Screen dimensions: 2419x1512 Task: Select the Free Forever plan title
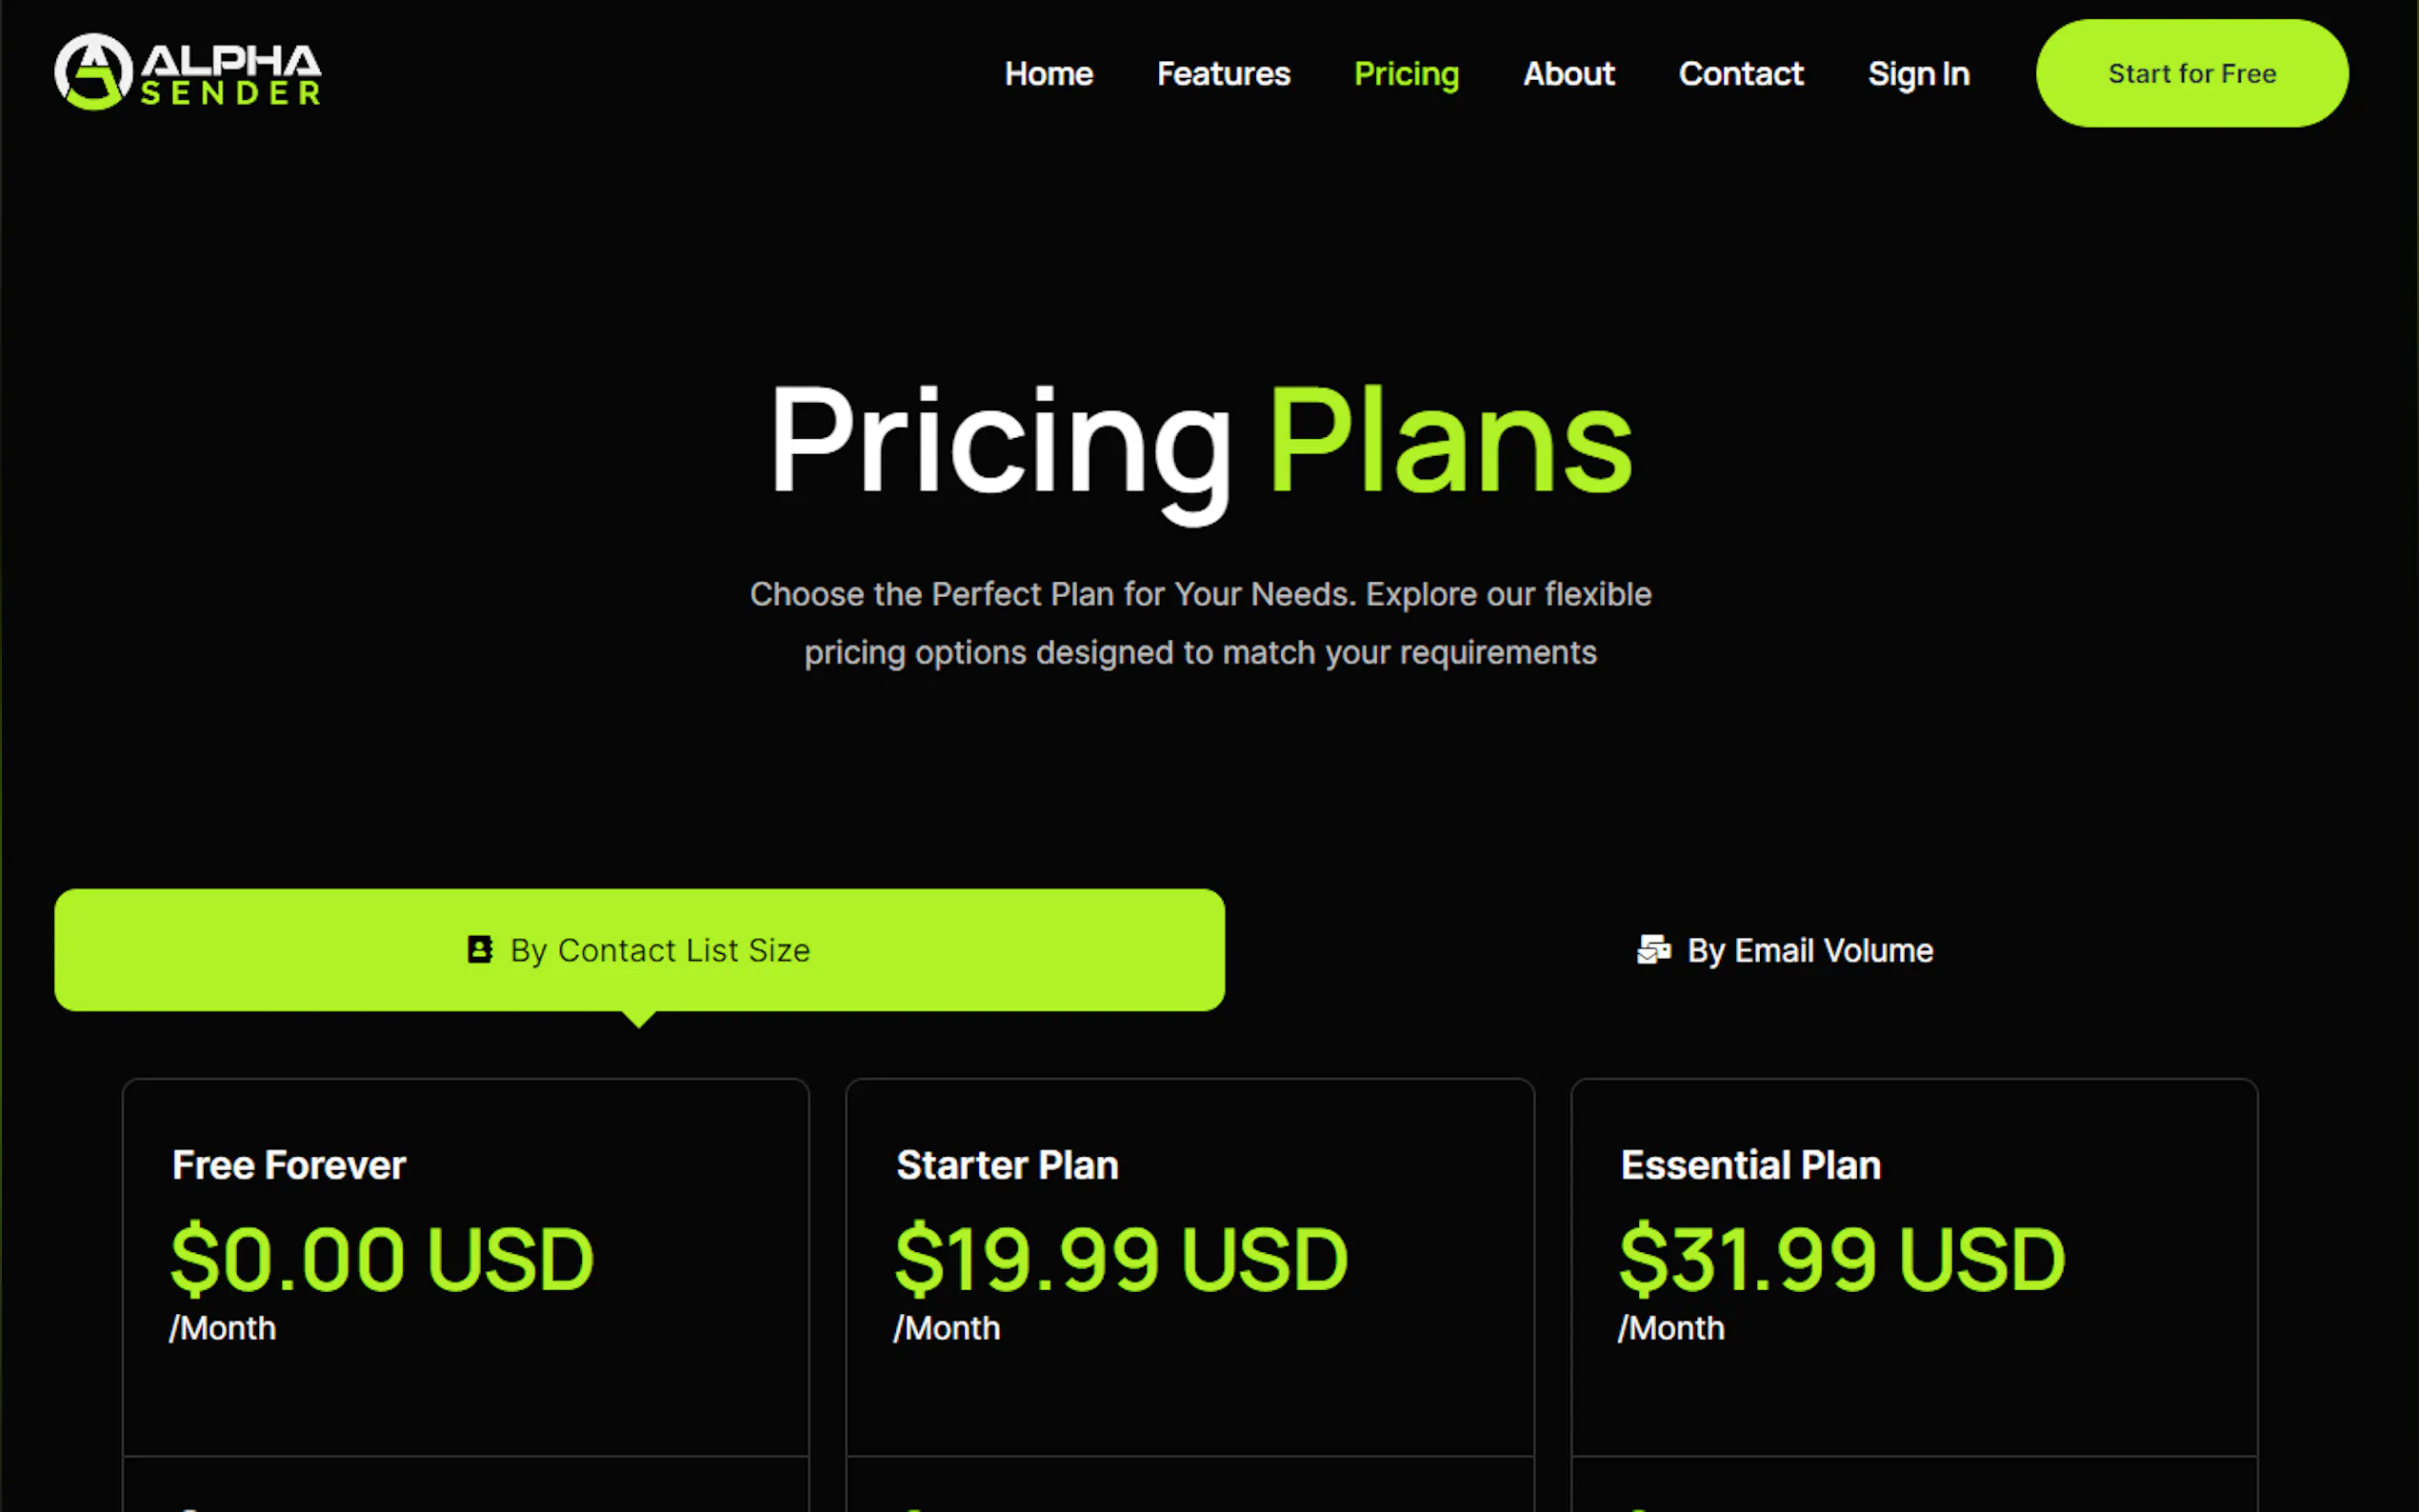(289, 1165)
